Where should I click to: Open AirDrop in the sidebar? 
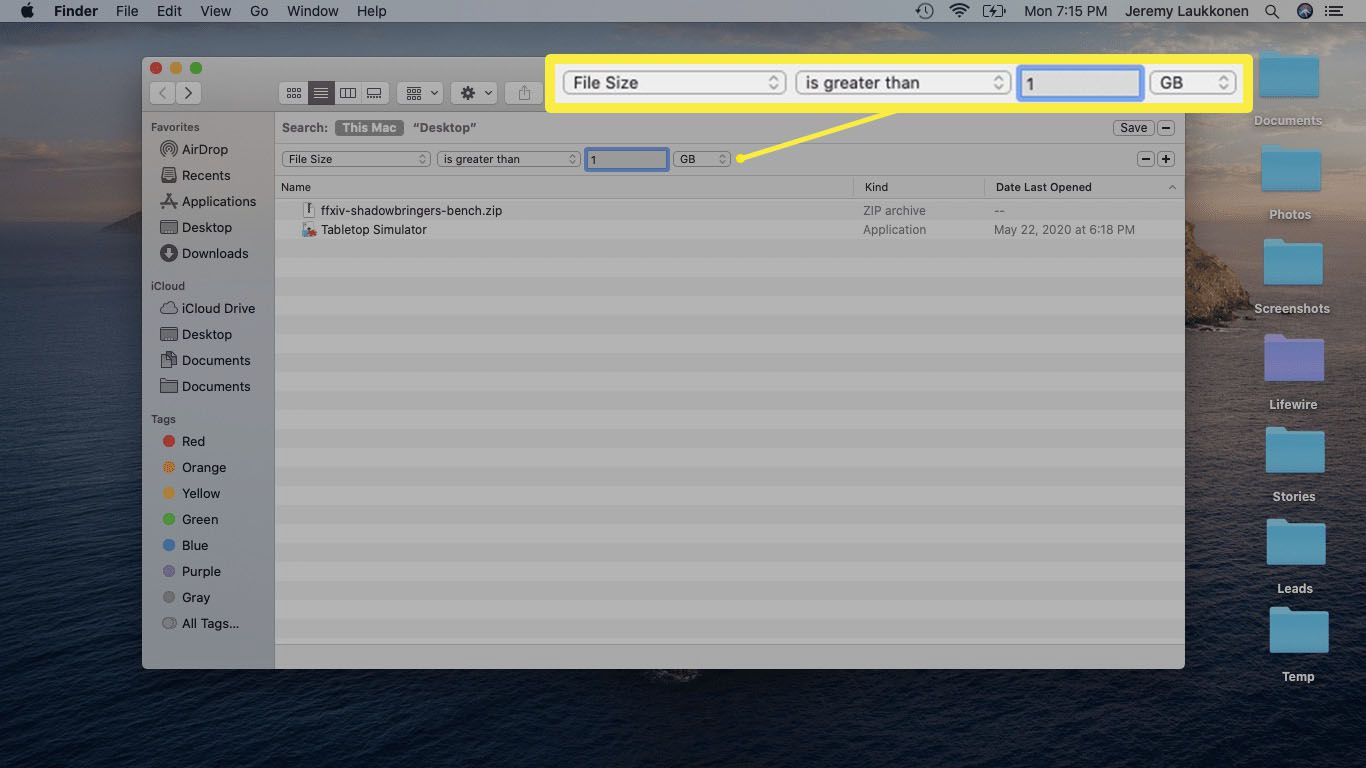[204, 149]
